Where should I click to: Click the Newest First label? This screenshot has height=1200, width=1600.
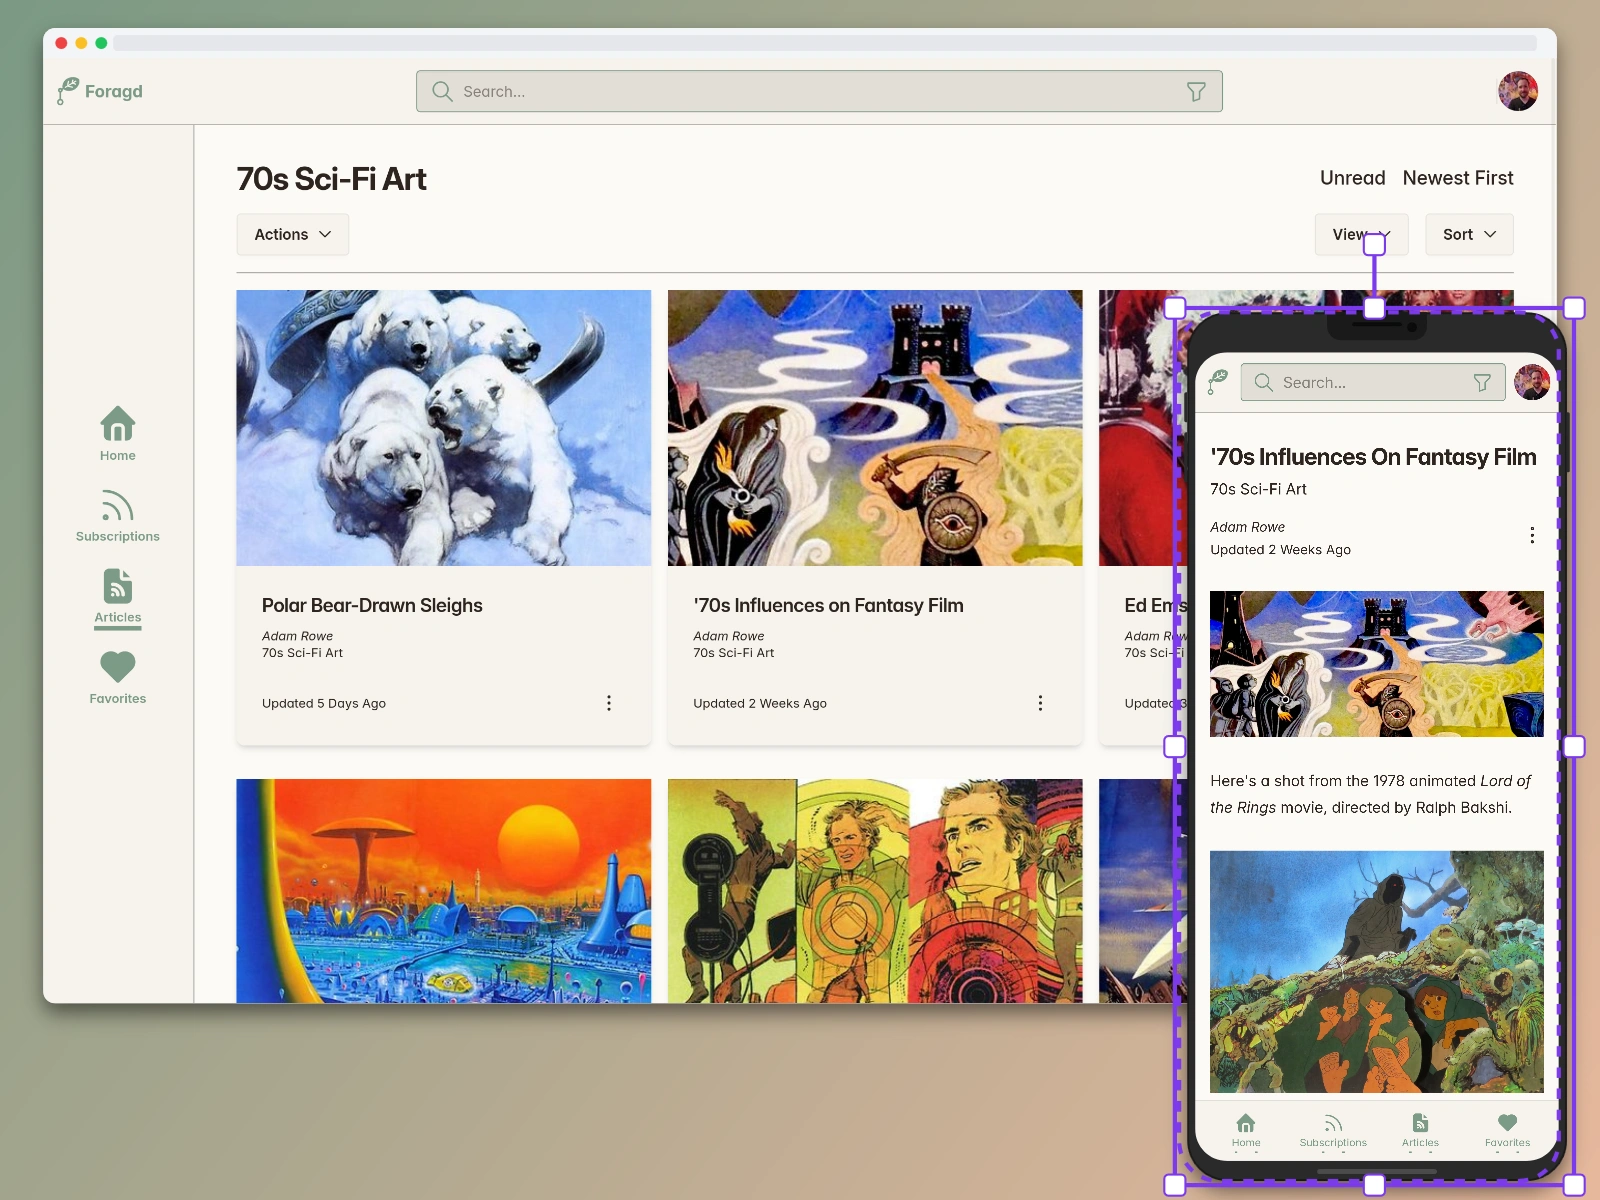1457,178
